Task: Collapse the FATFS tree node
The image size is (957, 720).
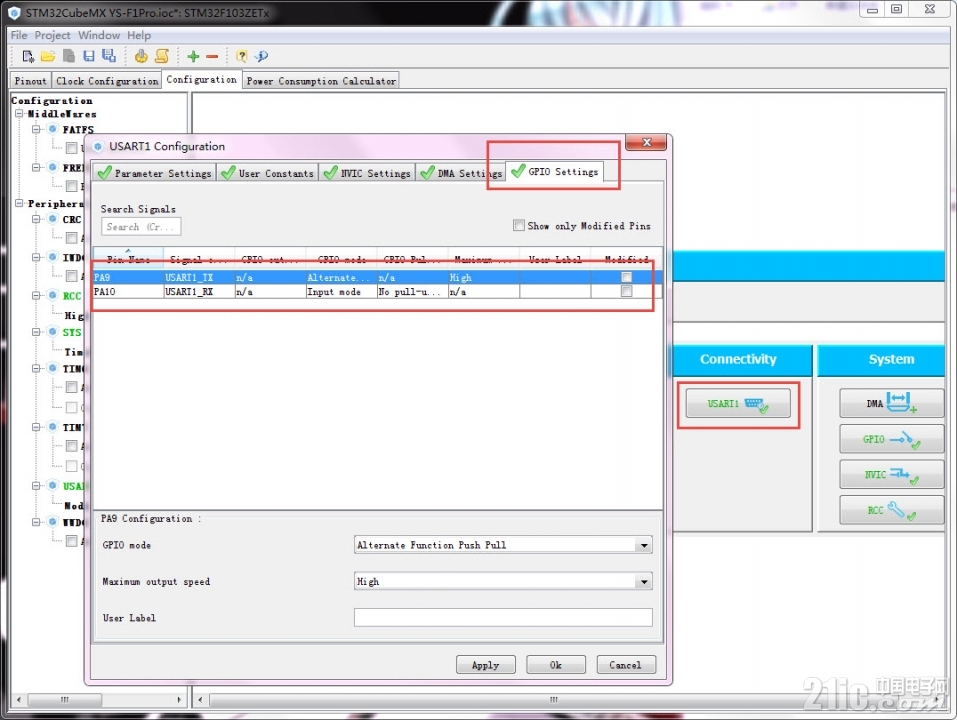Action: pos(37,129)
